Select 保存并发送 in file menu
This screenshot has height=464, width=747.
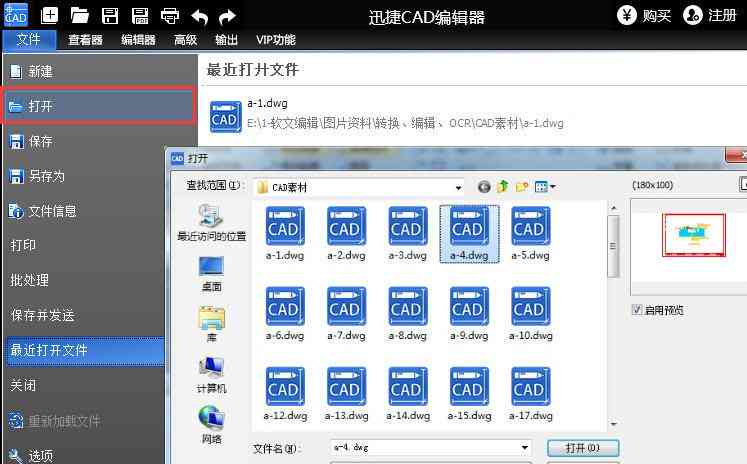pos(86,315)
